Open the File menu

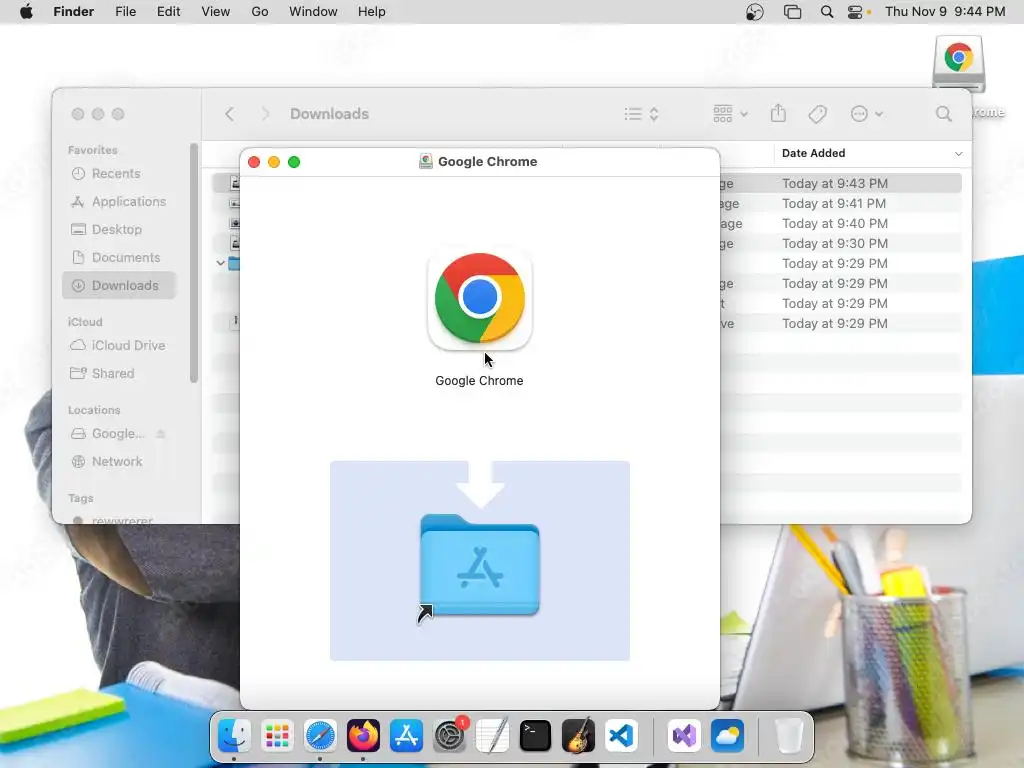125,12
